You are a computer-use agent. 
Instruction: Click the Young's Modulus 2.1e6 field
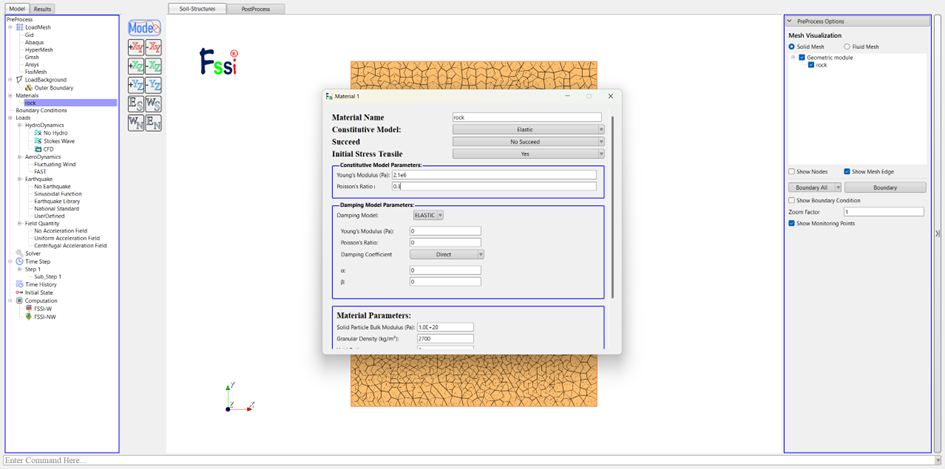click(x=494, y=174)
